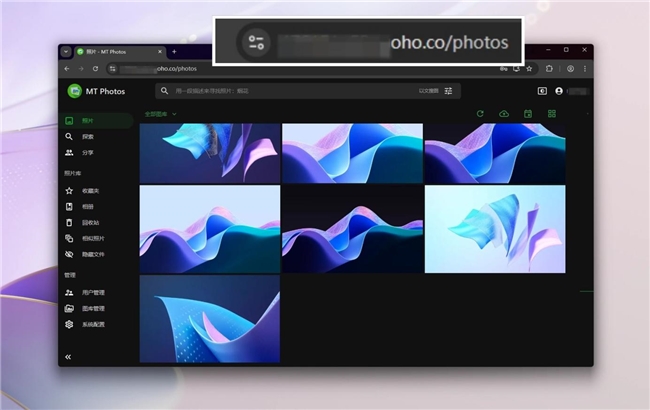Viewport: 650px width, 410px height.
Task: Open the browser tab list dropdown arrow
Action: click(66, 51)
